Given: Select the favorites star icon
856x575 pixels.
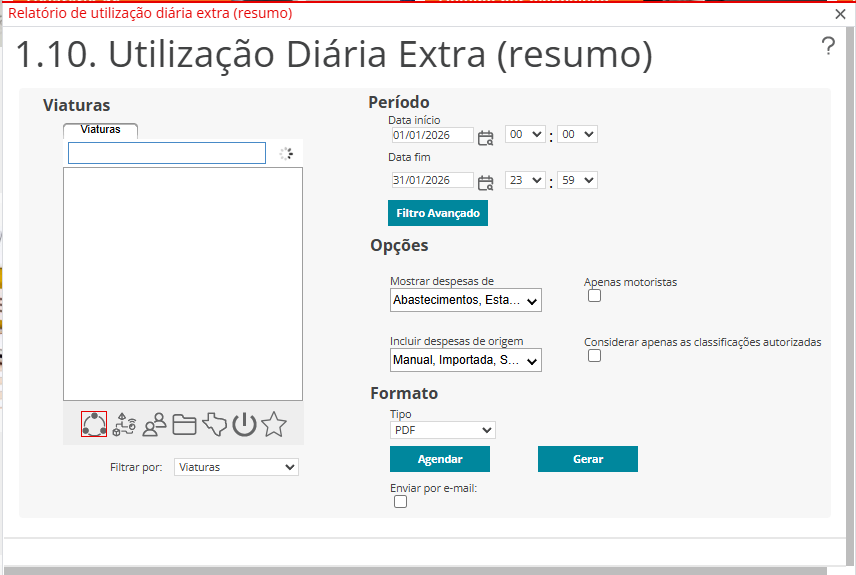Looking at the screenshot, I should point(274,425).
